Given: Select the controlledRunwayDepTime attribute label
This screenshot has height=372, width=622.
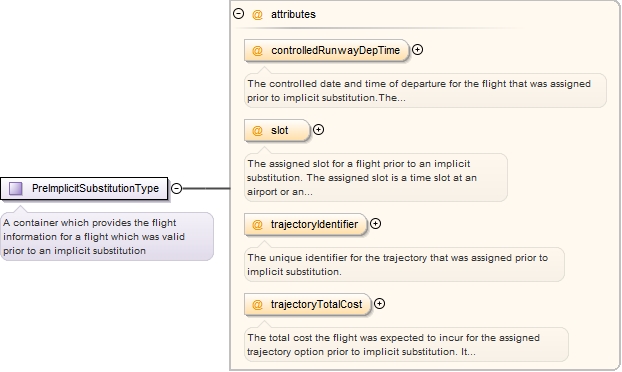Looking at the screenshot, I should pyautogui.click(x=336, y=50).
